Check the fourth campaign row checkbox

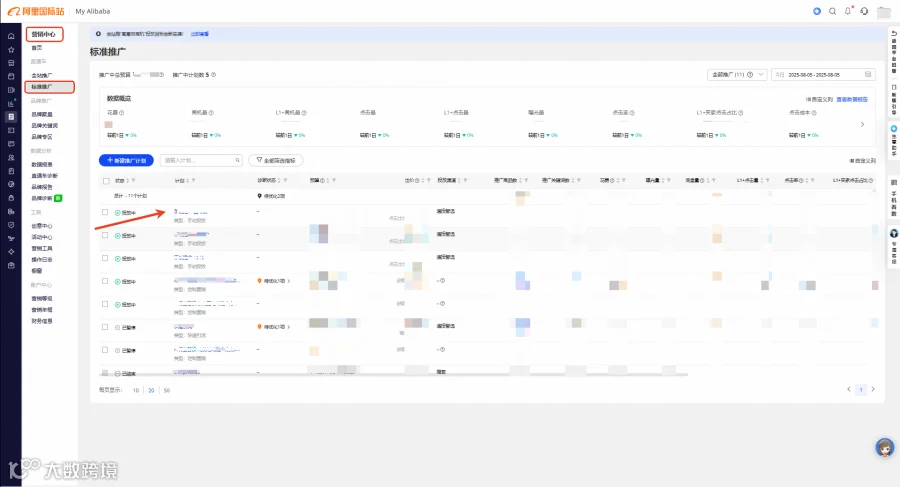point(105,281)
